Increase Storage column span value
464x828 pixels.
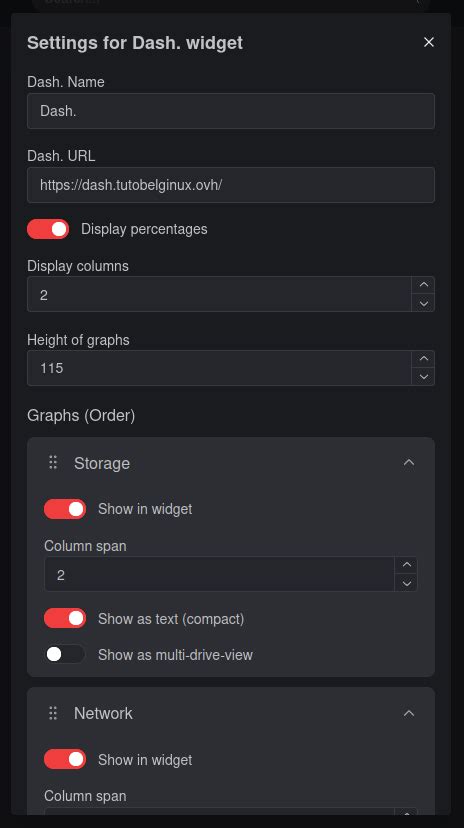(x=406, y=565)
